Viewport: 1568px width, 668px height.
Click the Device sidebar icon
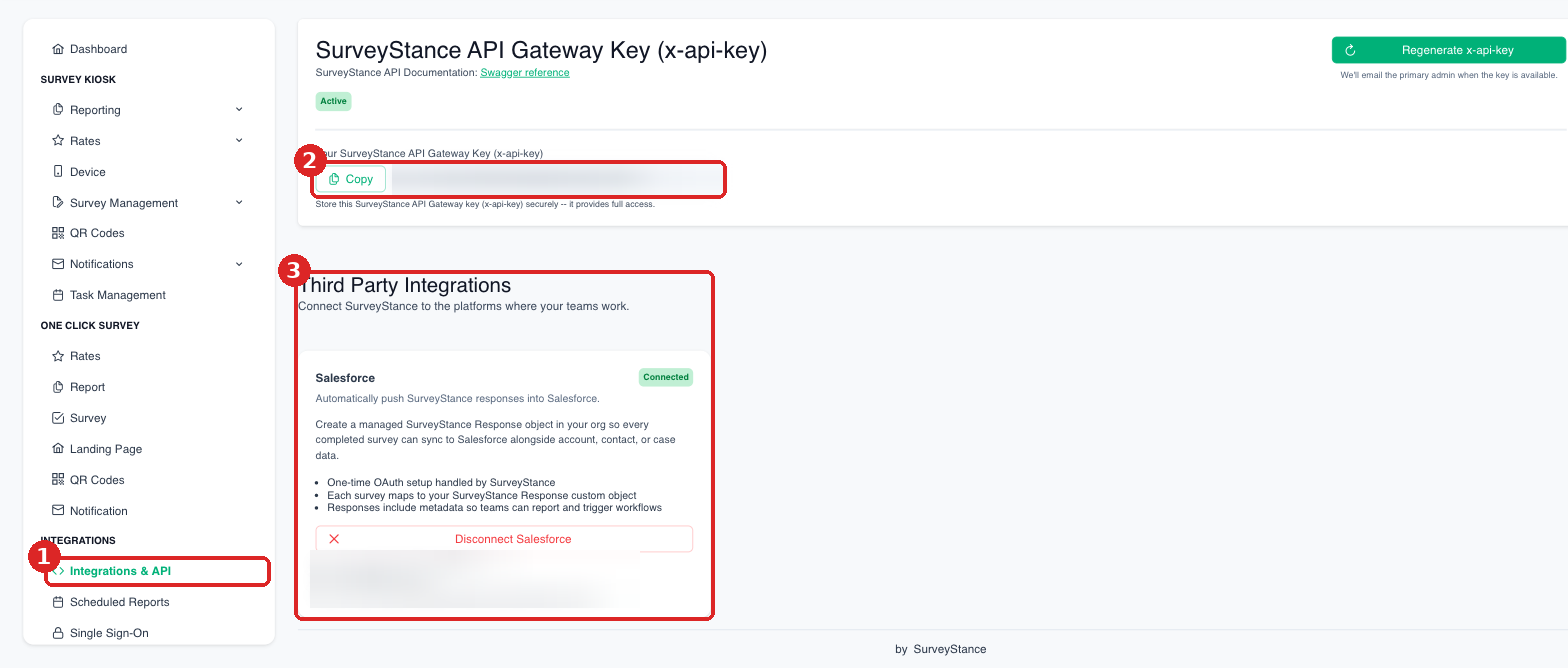(58, 172)
